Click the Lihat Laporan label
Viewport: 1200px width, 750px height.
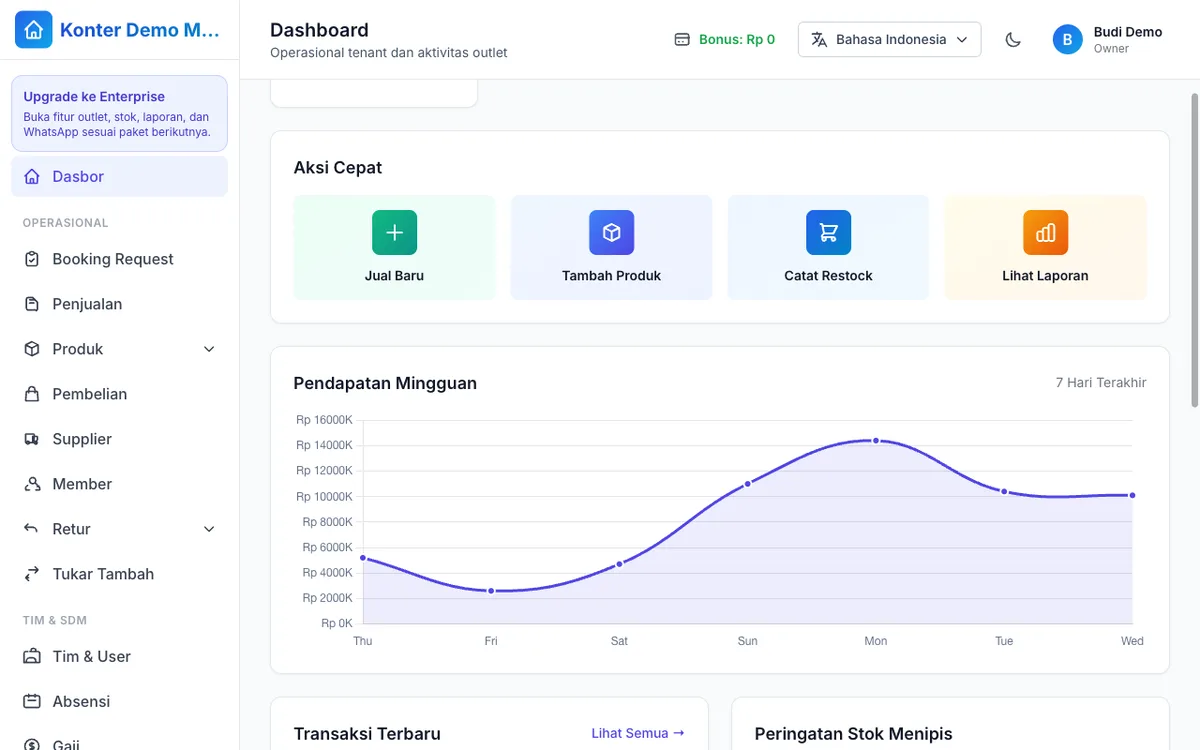coord(1045,276)
